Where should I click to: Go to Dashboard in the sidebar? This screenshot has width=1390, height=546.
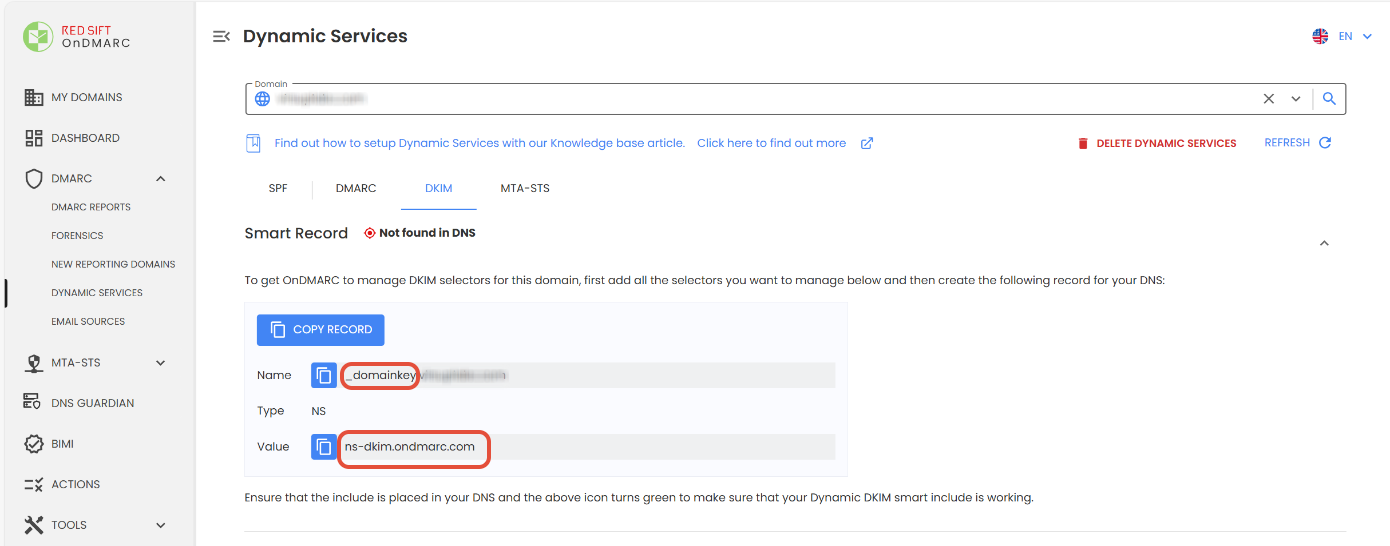point(85,138)
